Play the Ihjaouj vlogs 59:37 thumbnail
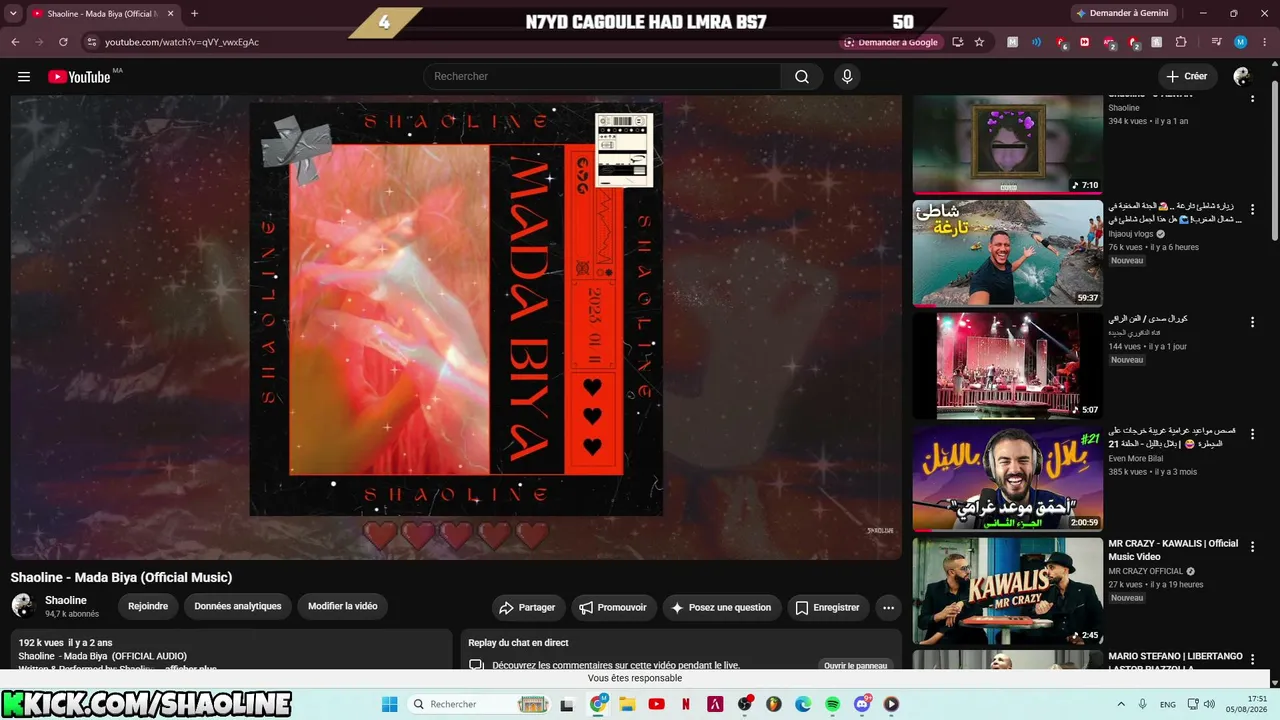Viewport: 1280px width, 720px height. tap(1008, 253)
